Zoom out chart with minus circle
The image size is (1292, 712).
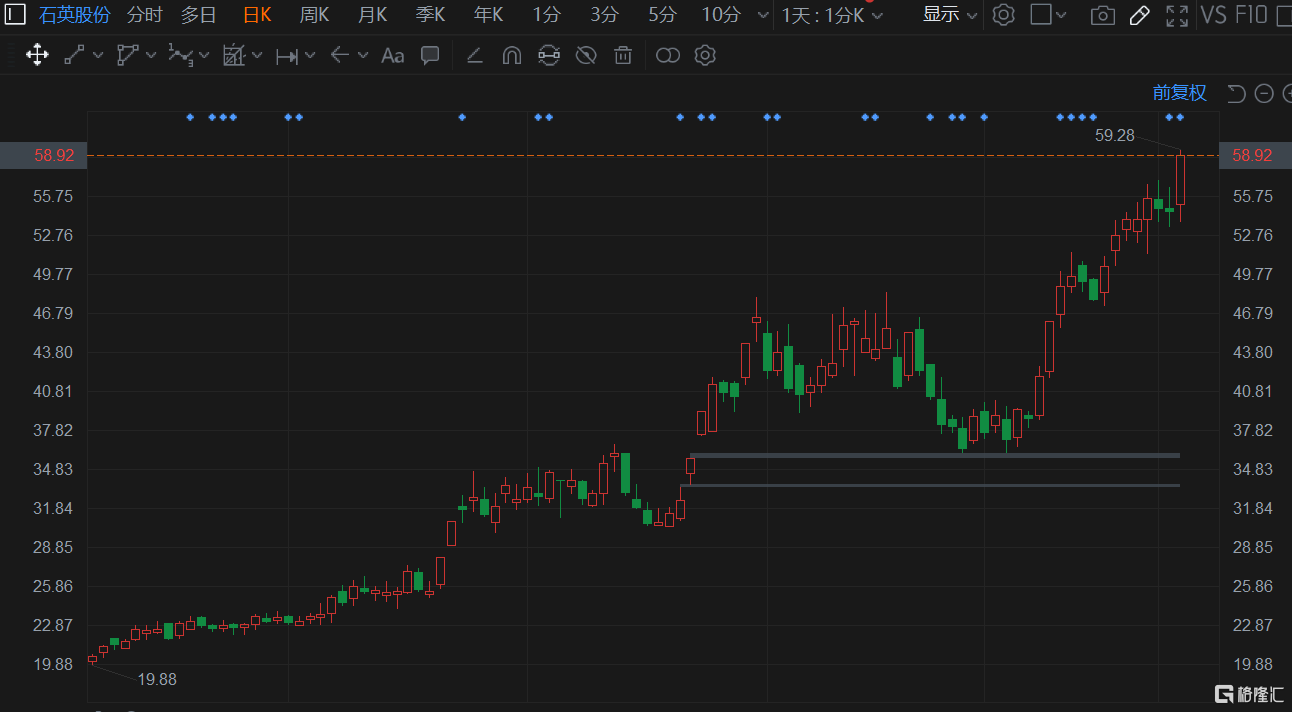(x=1264, y=93)
